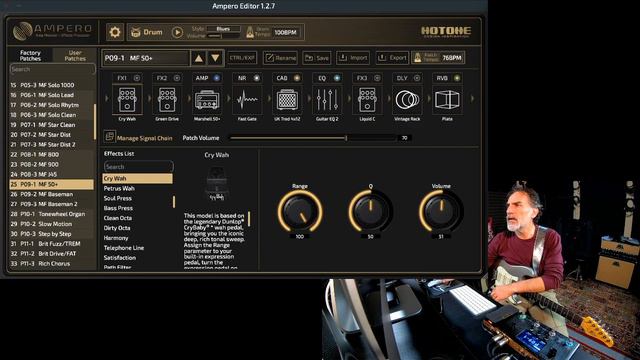The image size is (640, 360).
Task: Select the Guitar EQ 2 icon
Action: (327, 100)
